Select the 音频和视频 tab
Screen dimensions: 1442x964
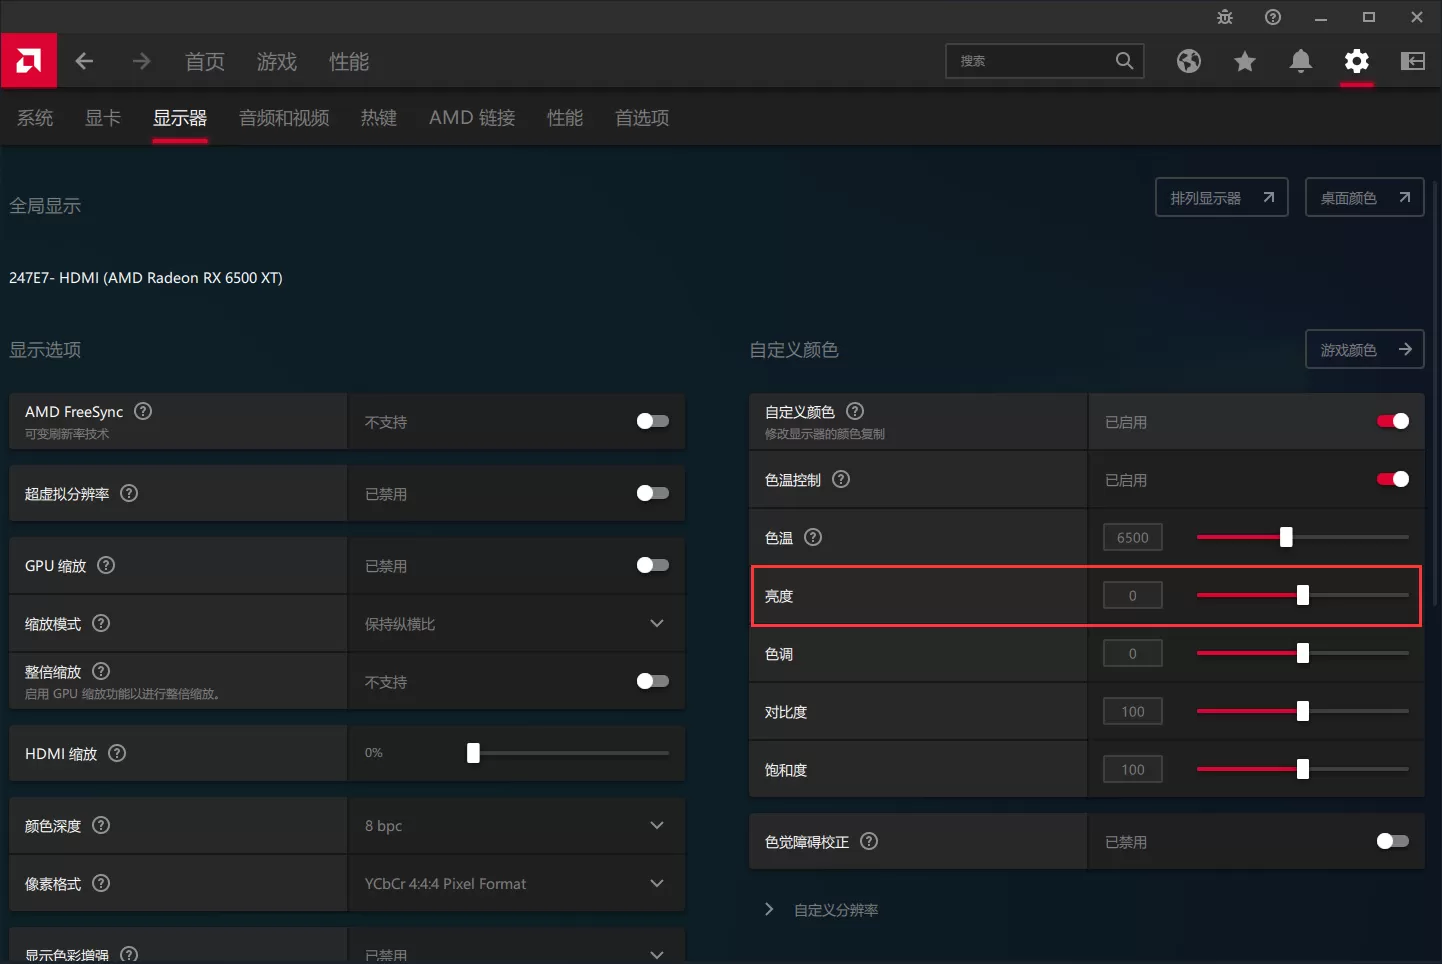click(x=284, y=118)
